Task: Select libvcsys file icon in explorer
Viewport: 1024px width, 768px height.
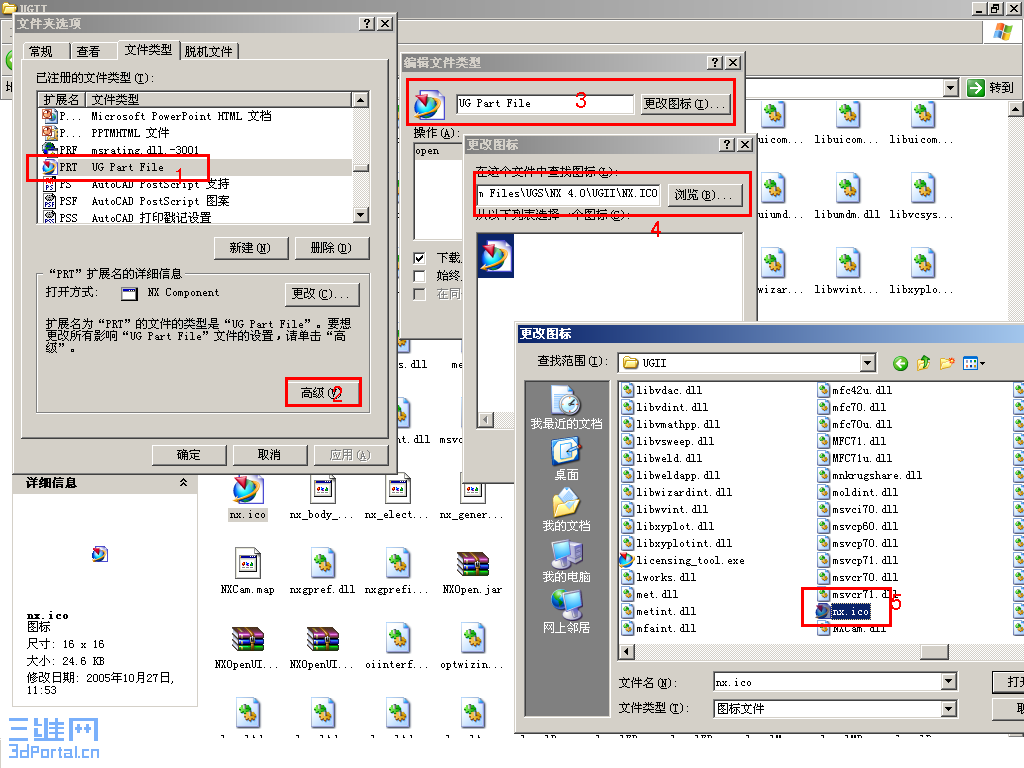Action: [x=922, y=197]
